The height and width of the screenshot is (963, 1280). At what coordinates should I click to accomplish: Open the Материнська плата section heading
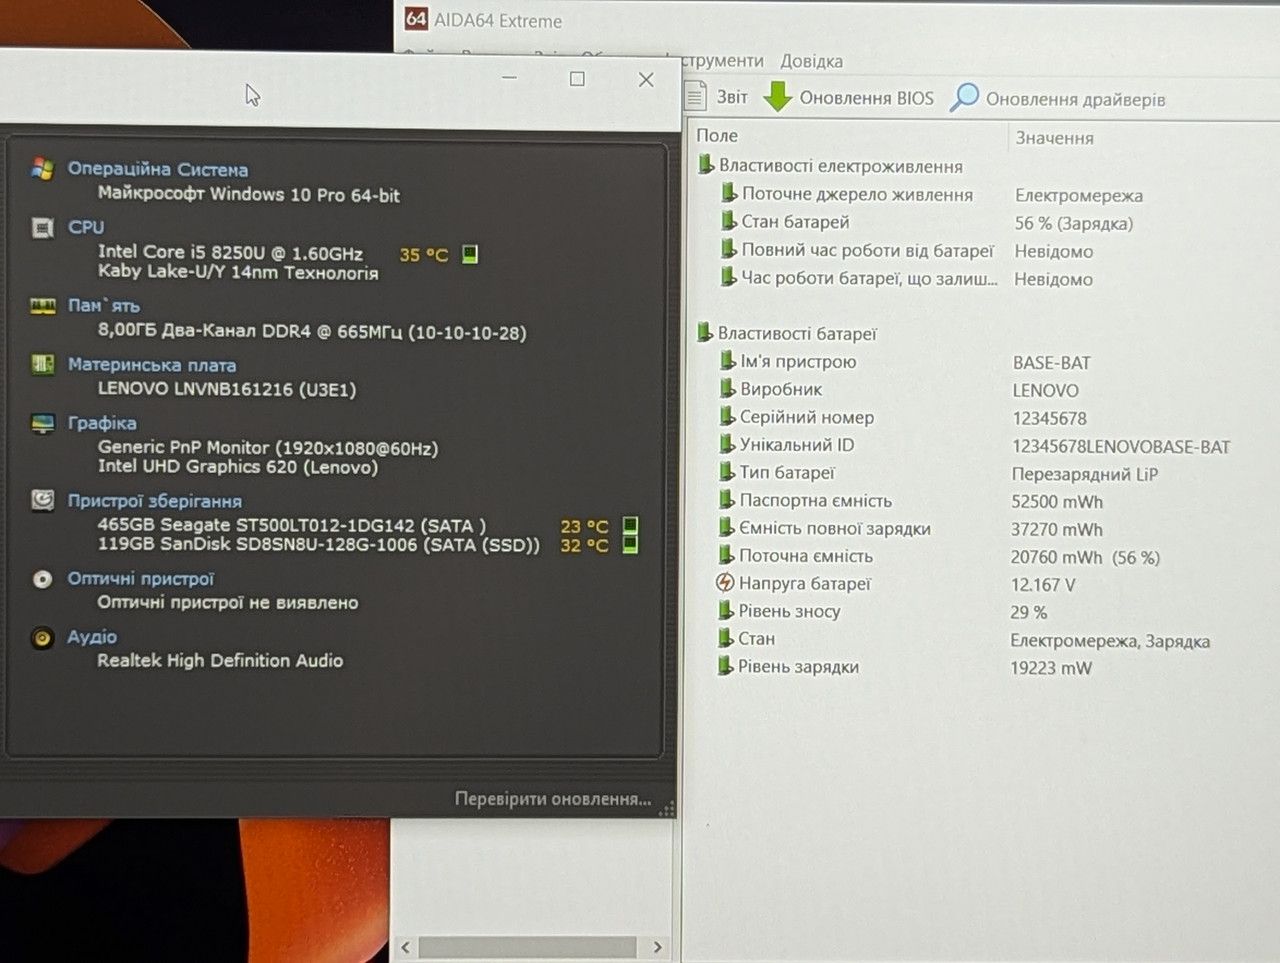coord(152,365)
